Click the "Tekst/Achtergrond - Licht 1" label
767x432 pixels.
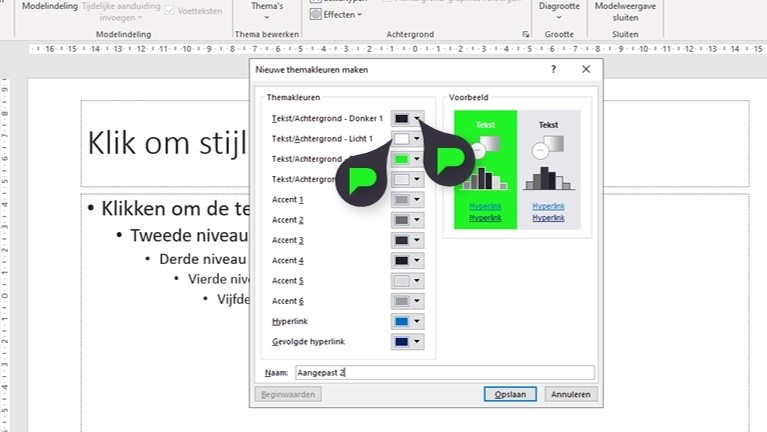(322, 139)
